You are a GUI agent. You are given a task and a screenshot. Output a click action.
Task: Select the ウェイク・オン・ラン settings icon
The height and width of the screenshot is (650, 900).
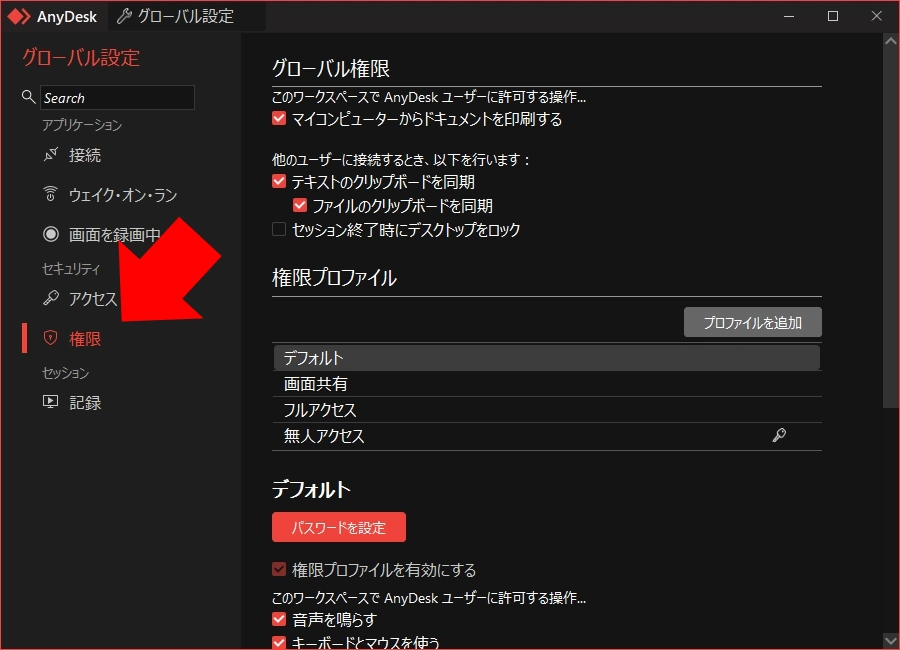[x=50, y=194]
